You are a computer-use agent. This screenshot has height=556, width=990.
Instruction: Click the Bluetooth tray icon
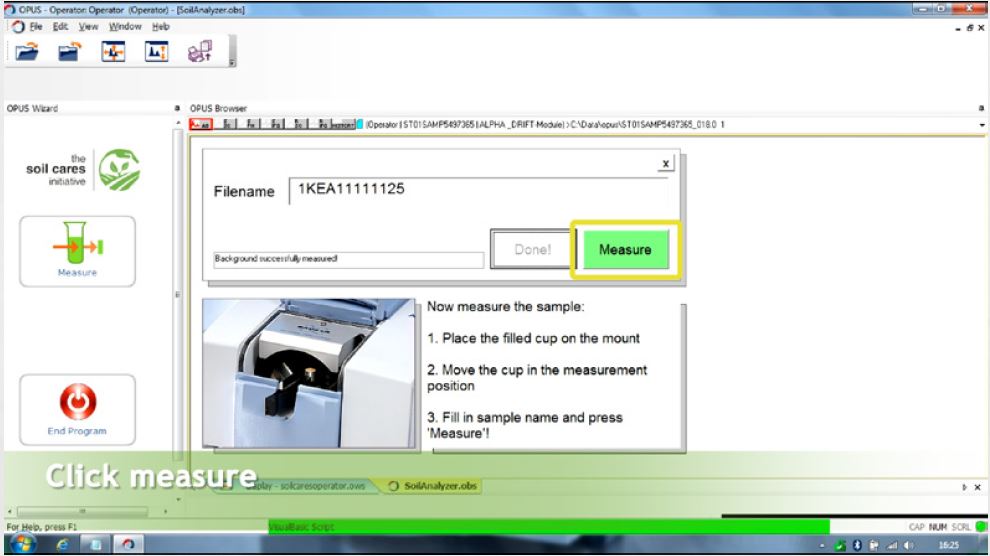857,545
